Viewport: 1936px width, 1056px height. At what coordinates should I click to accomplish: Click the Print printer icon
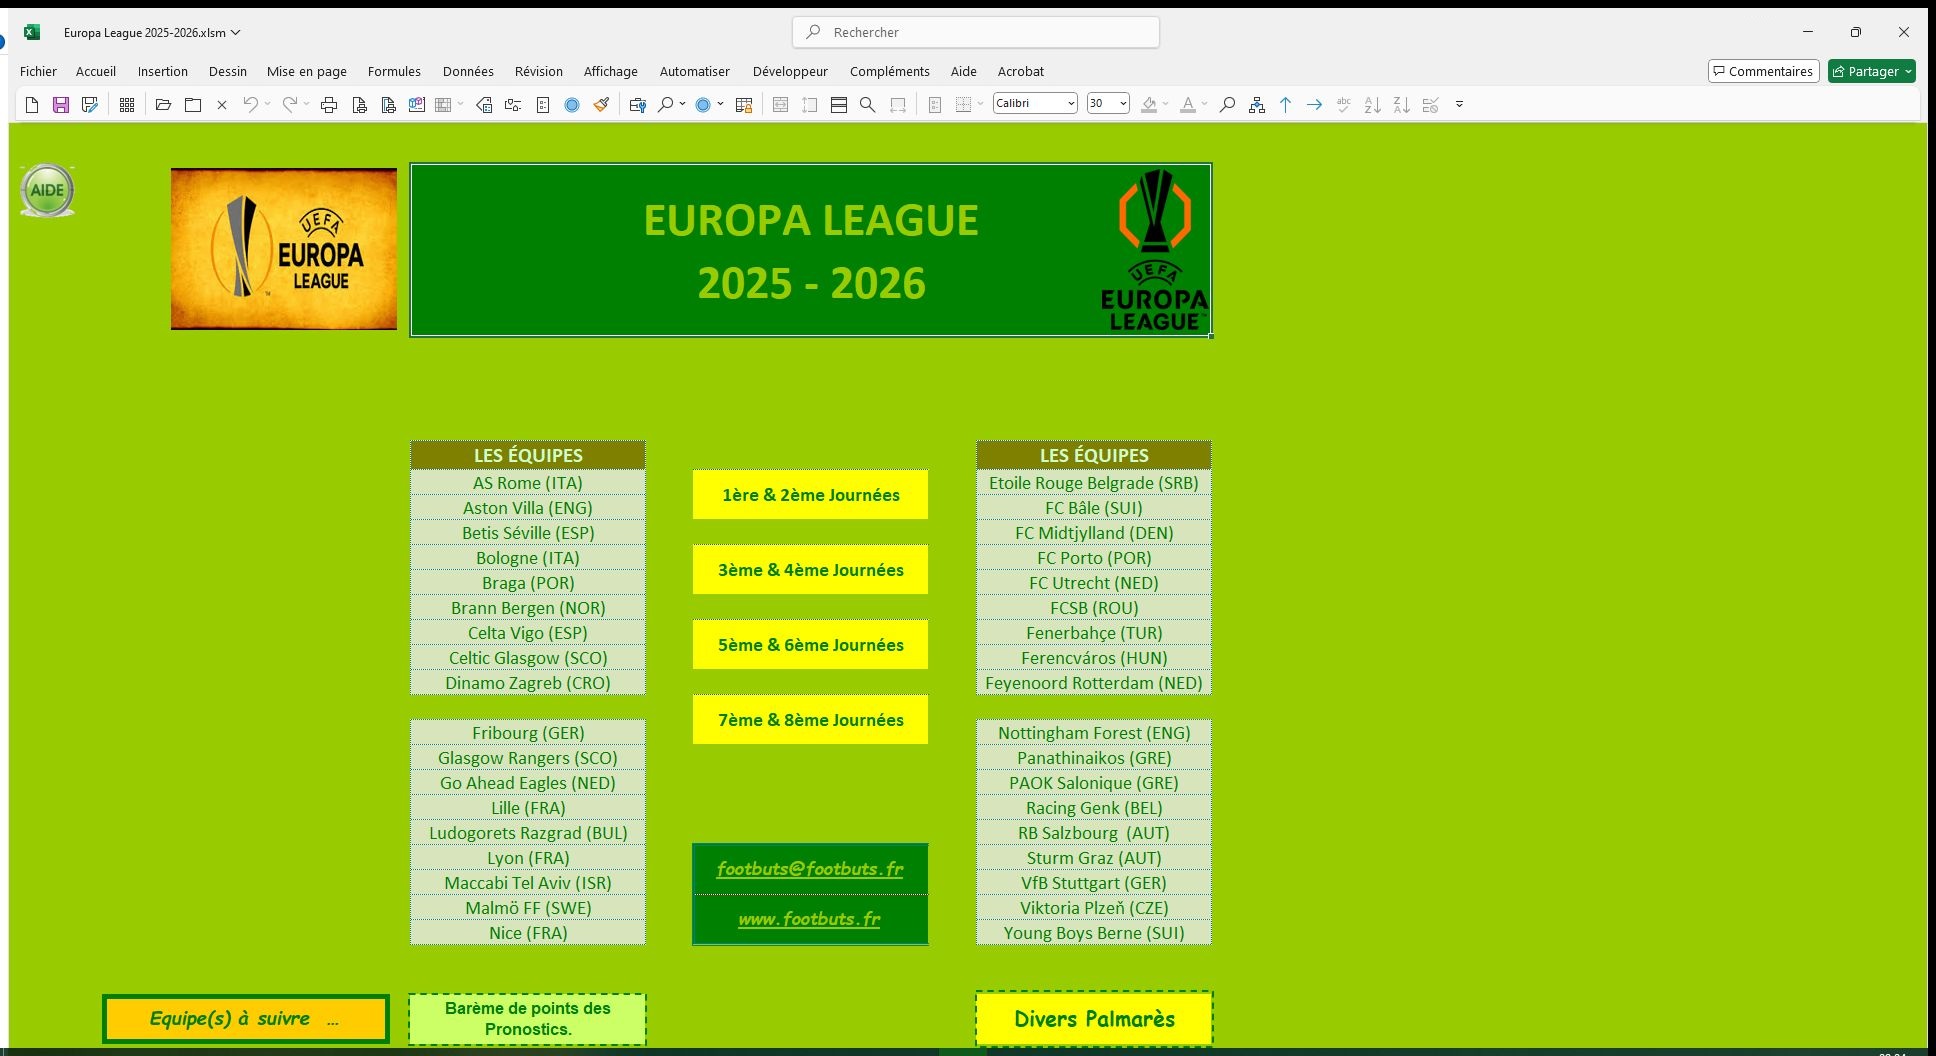[329, 105]
